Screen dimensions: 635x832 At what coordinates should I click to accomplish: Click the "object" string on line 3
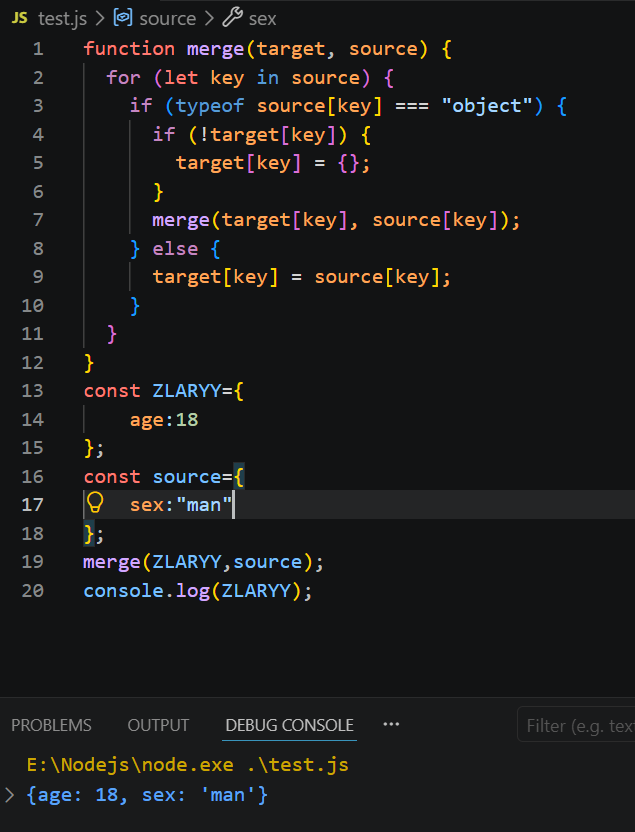click(x=486, y=106)
